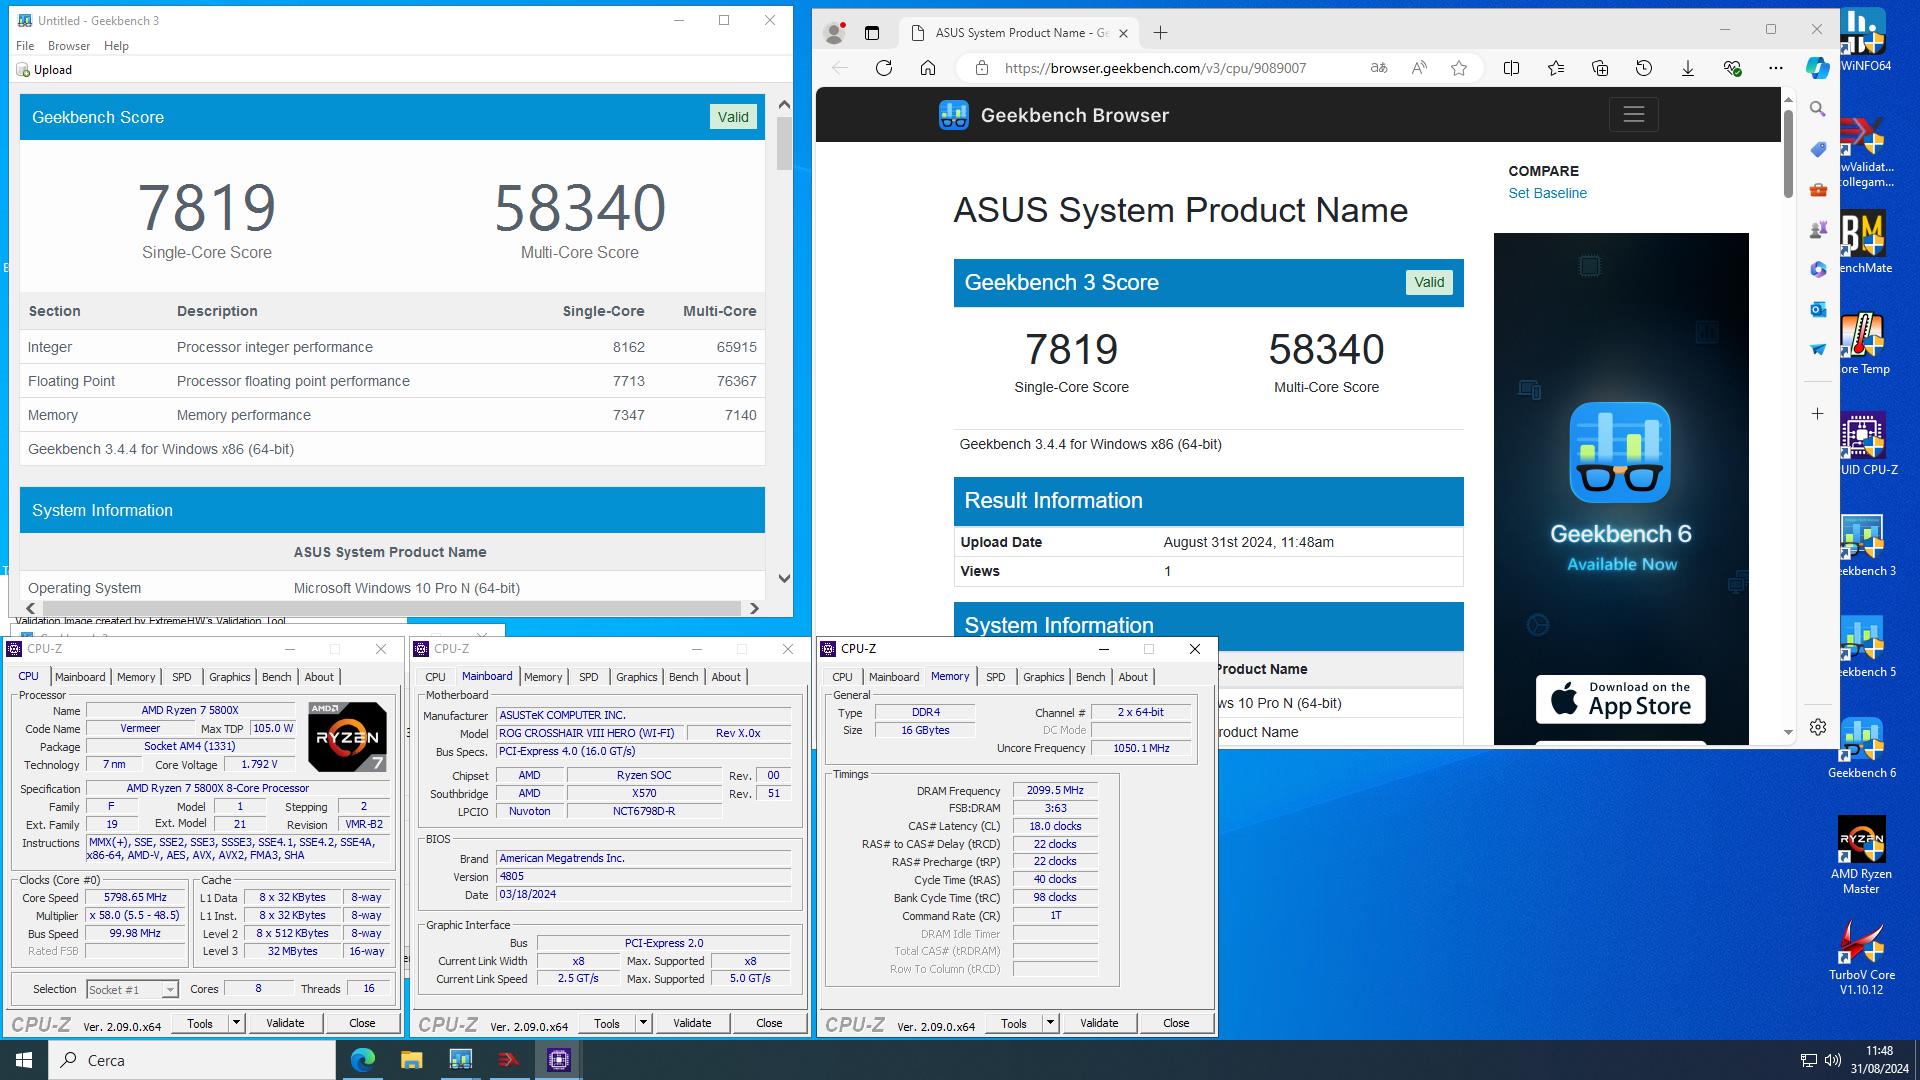Open TurboV Core desktop icon
The image size is (1920, 1080).
(1861, 957)
